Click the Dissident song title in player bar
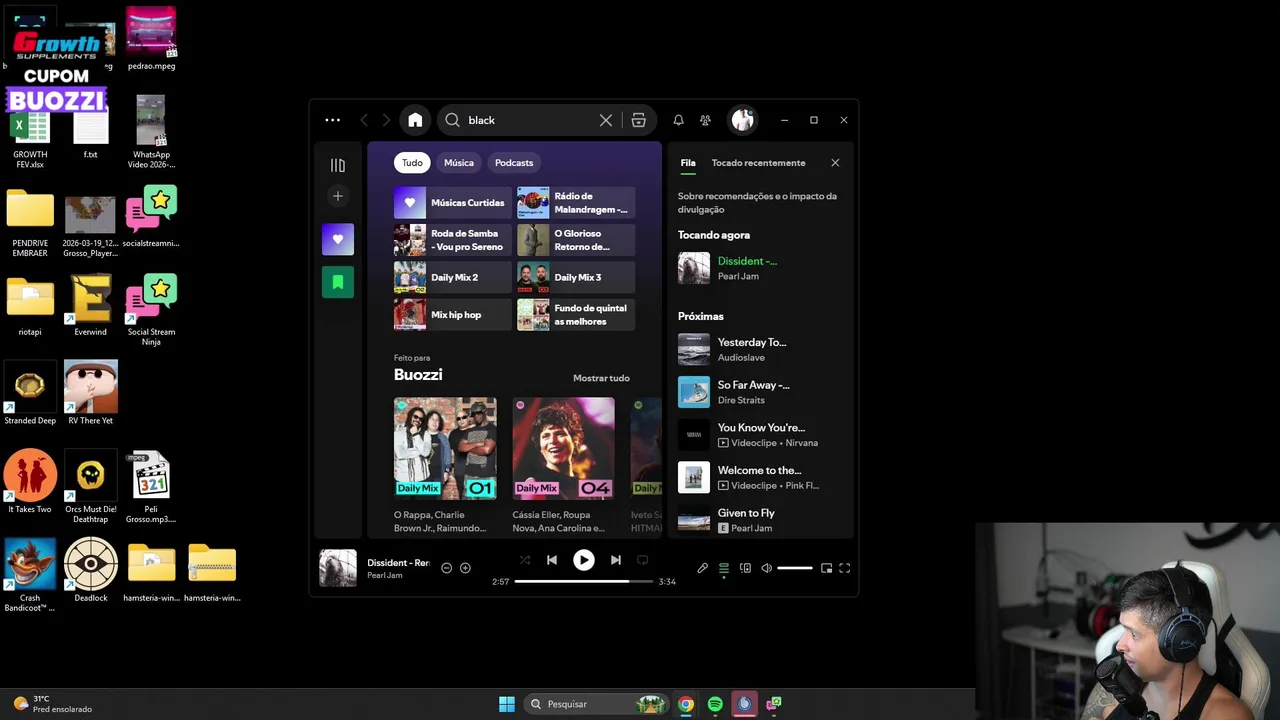 [x=398, y=562]
